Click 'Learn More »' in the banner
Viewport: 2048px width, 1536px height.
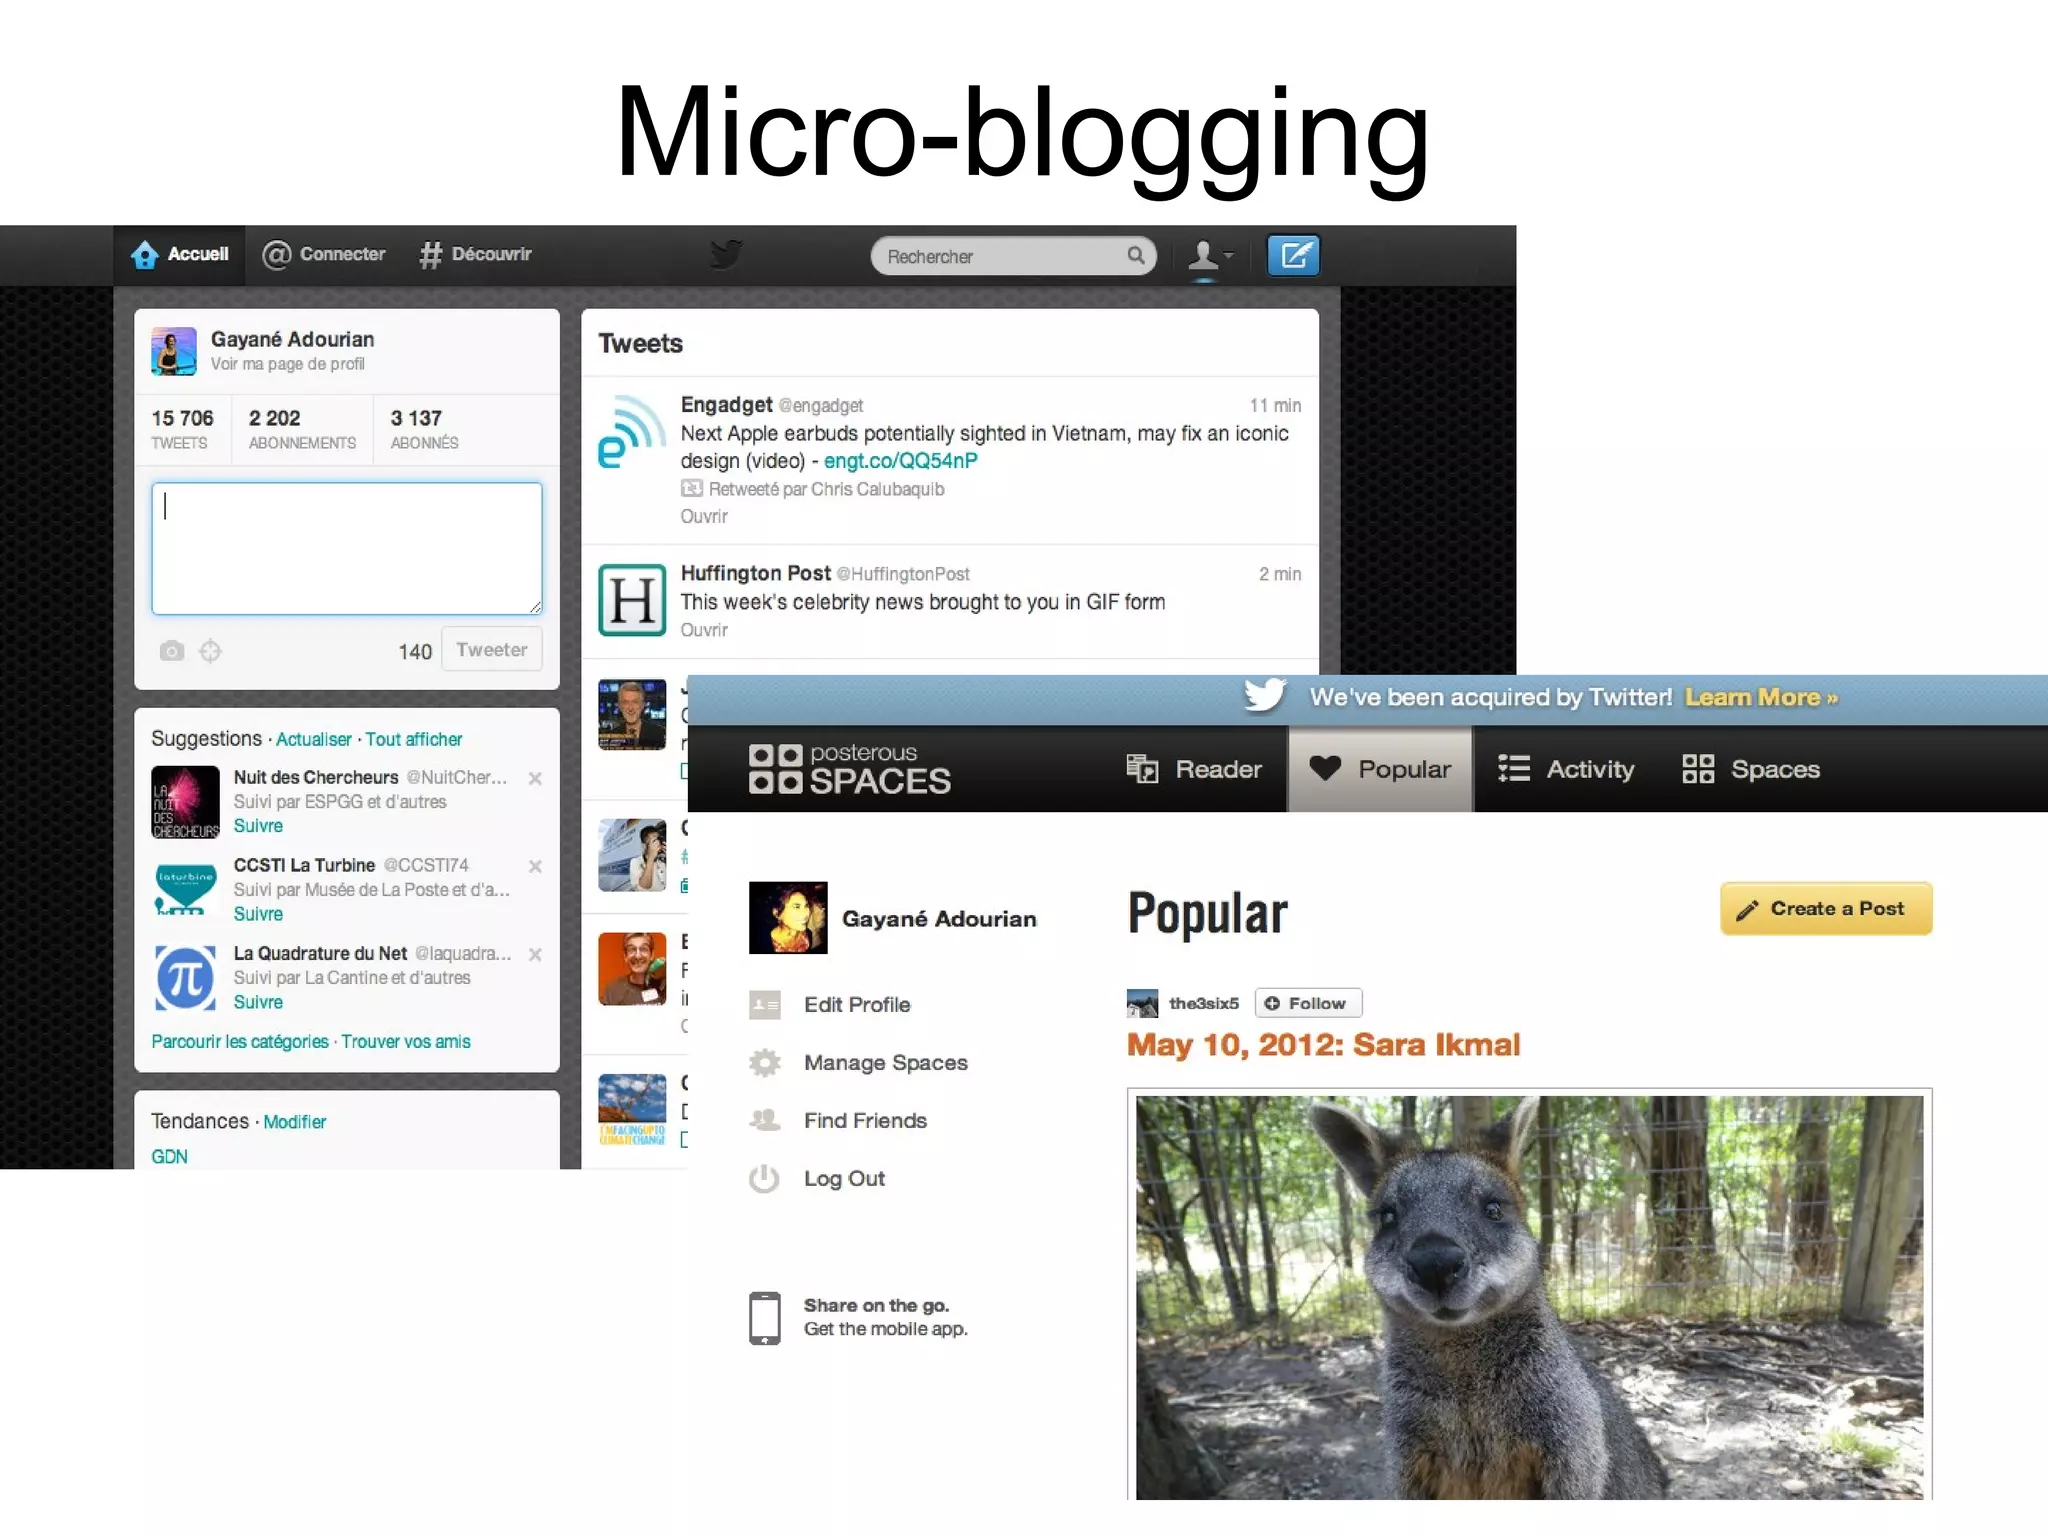coord(1761,697)
